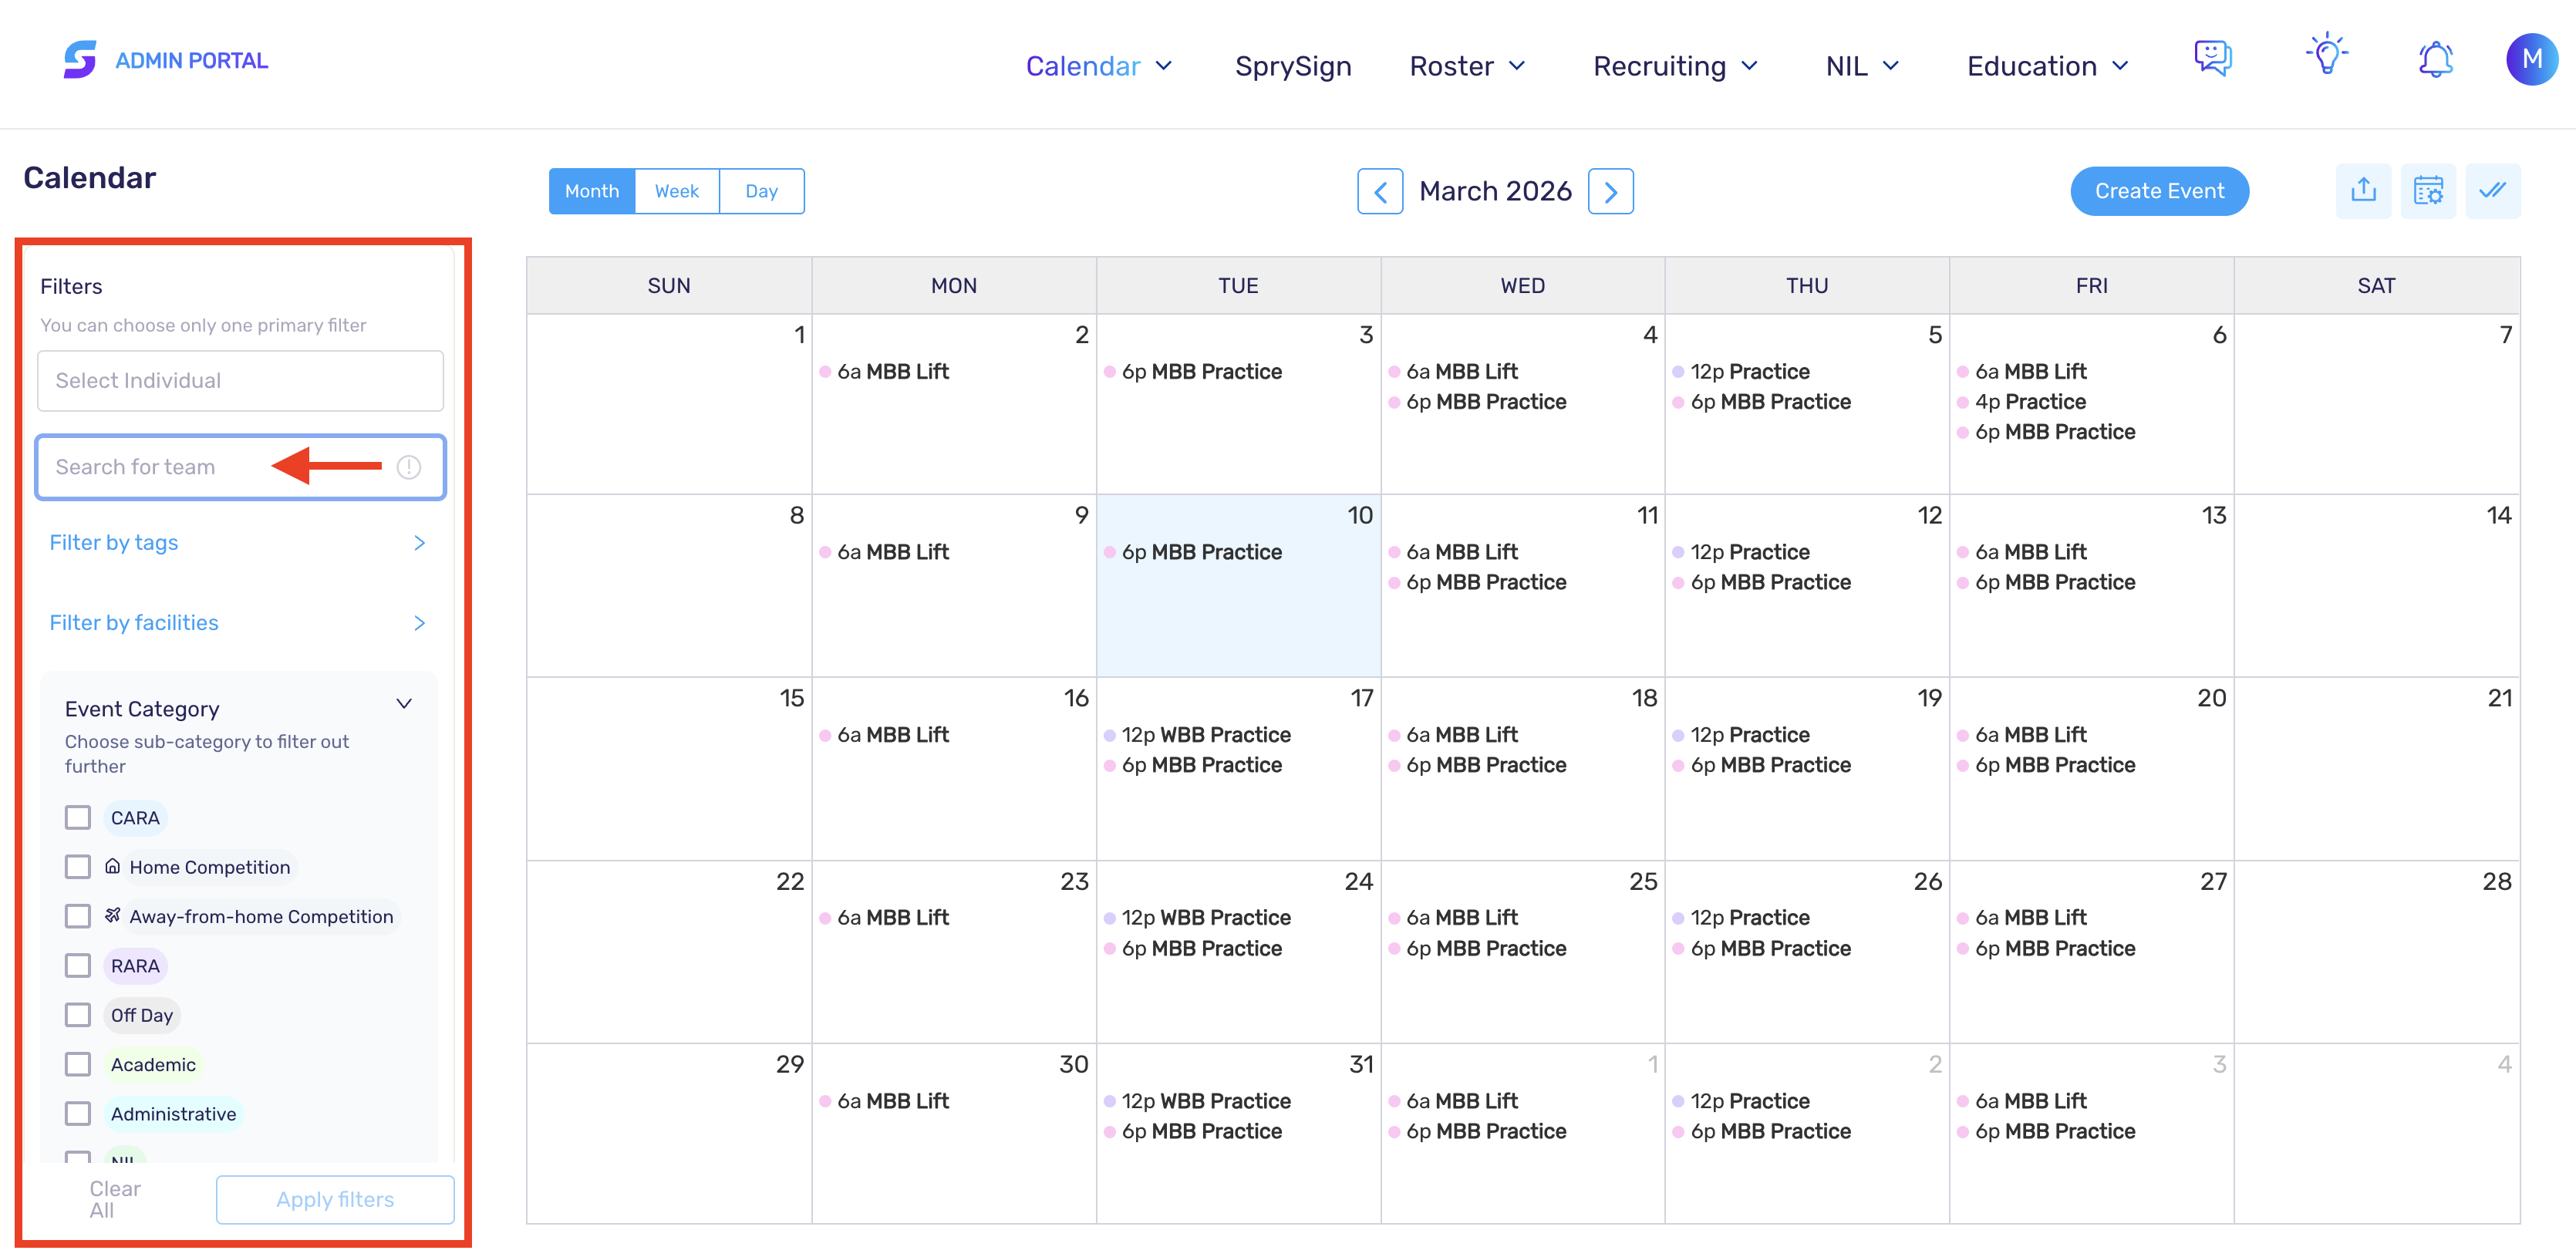Check the Administrative category checkbox
The height and width of the screenshot is (1257, 2576).
click(x=78, y=1113)
